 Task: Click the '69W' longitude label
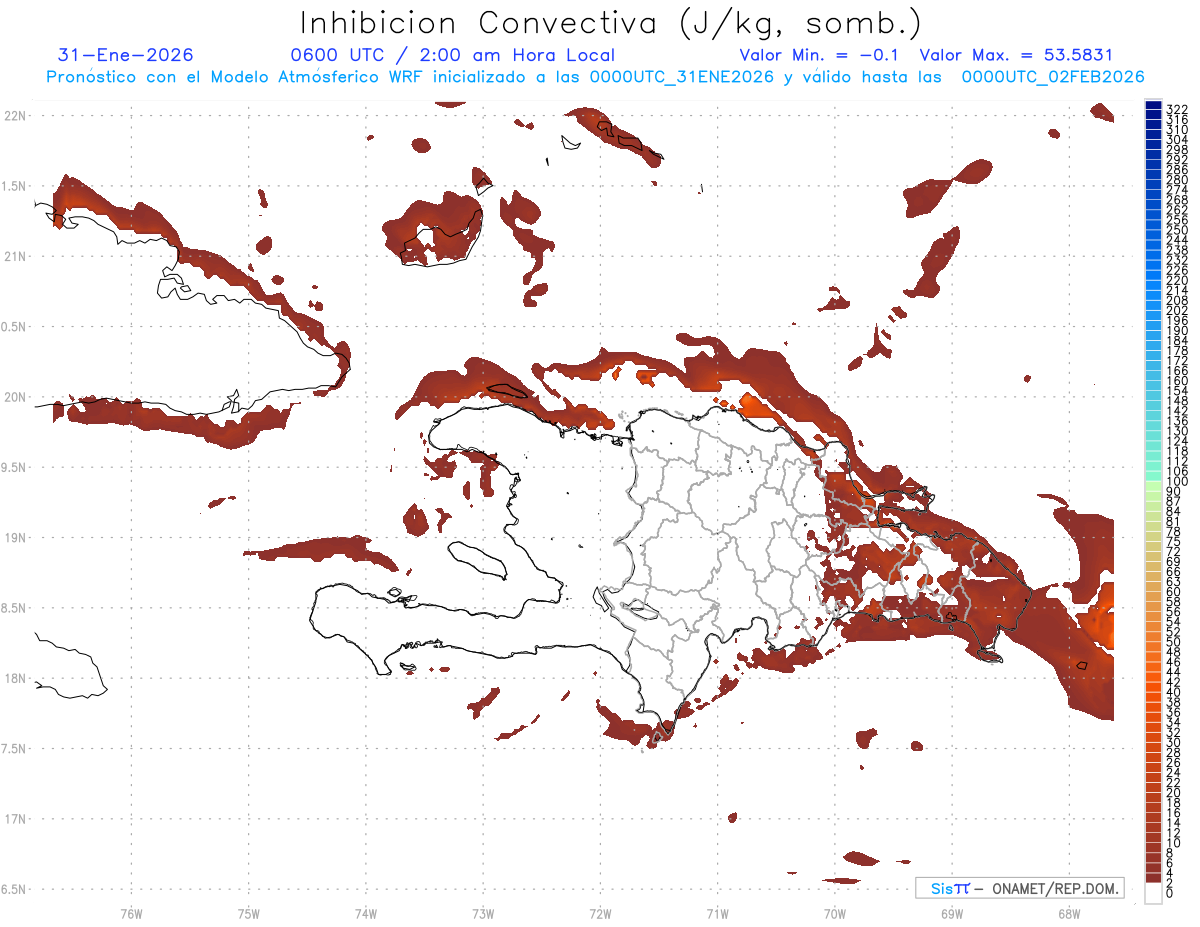coord(952,913)
